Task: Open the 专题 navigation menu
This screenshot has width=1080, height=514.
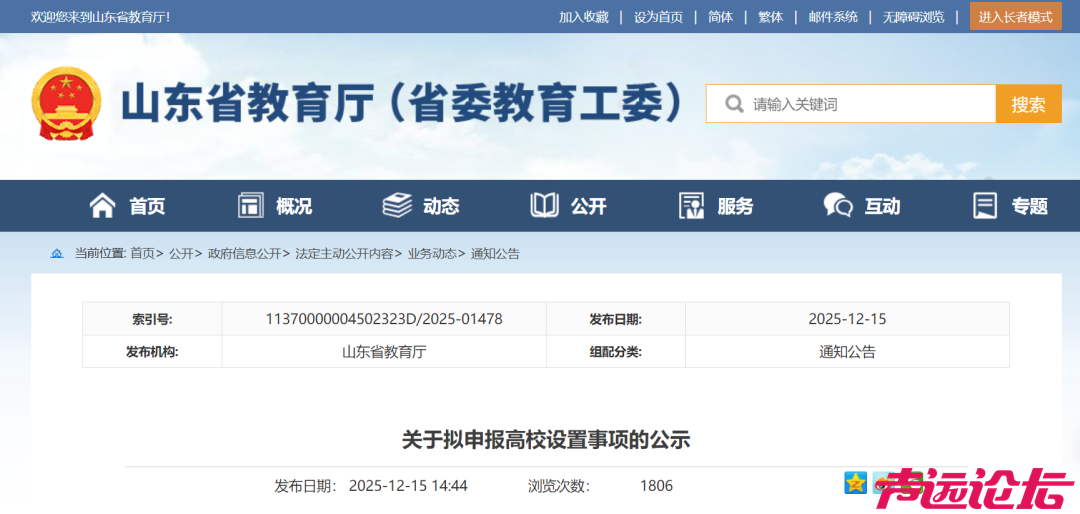Action: [1030, 206]
